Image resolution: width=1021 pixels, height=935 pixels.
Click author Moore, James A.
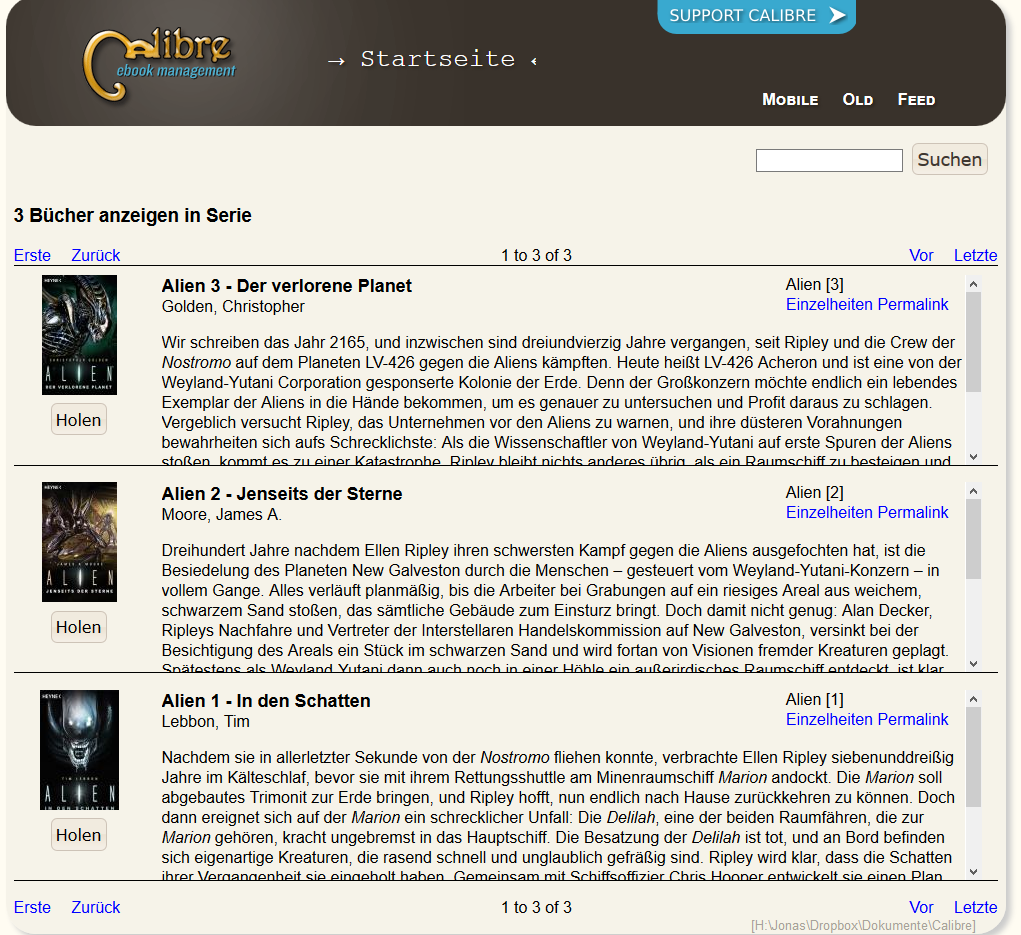222,514
